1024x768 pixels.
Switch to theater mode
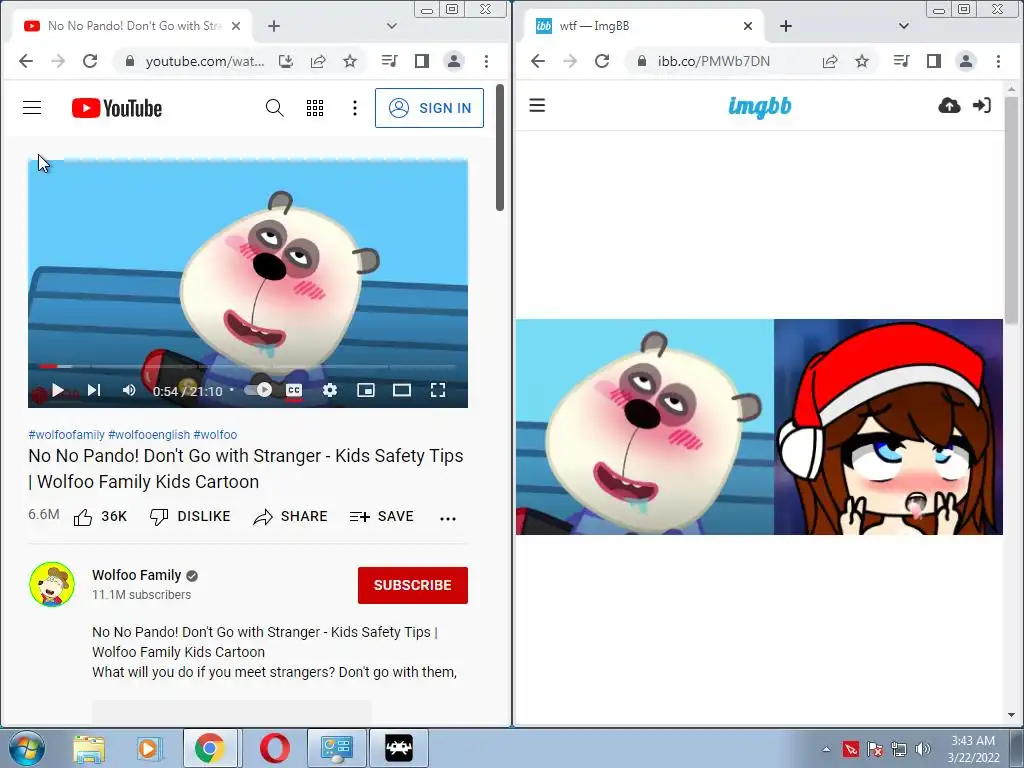(x=402, y=390)
